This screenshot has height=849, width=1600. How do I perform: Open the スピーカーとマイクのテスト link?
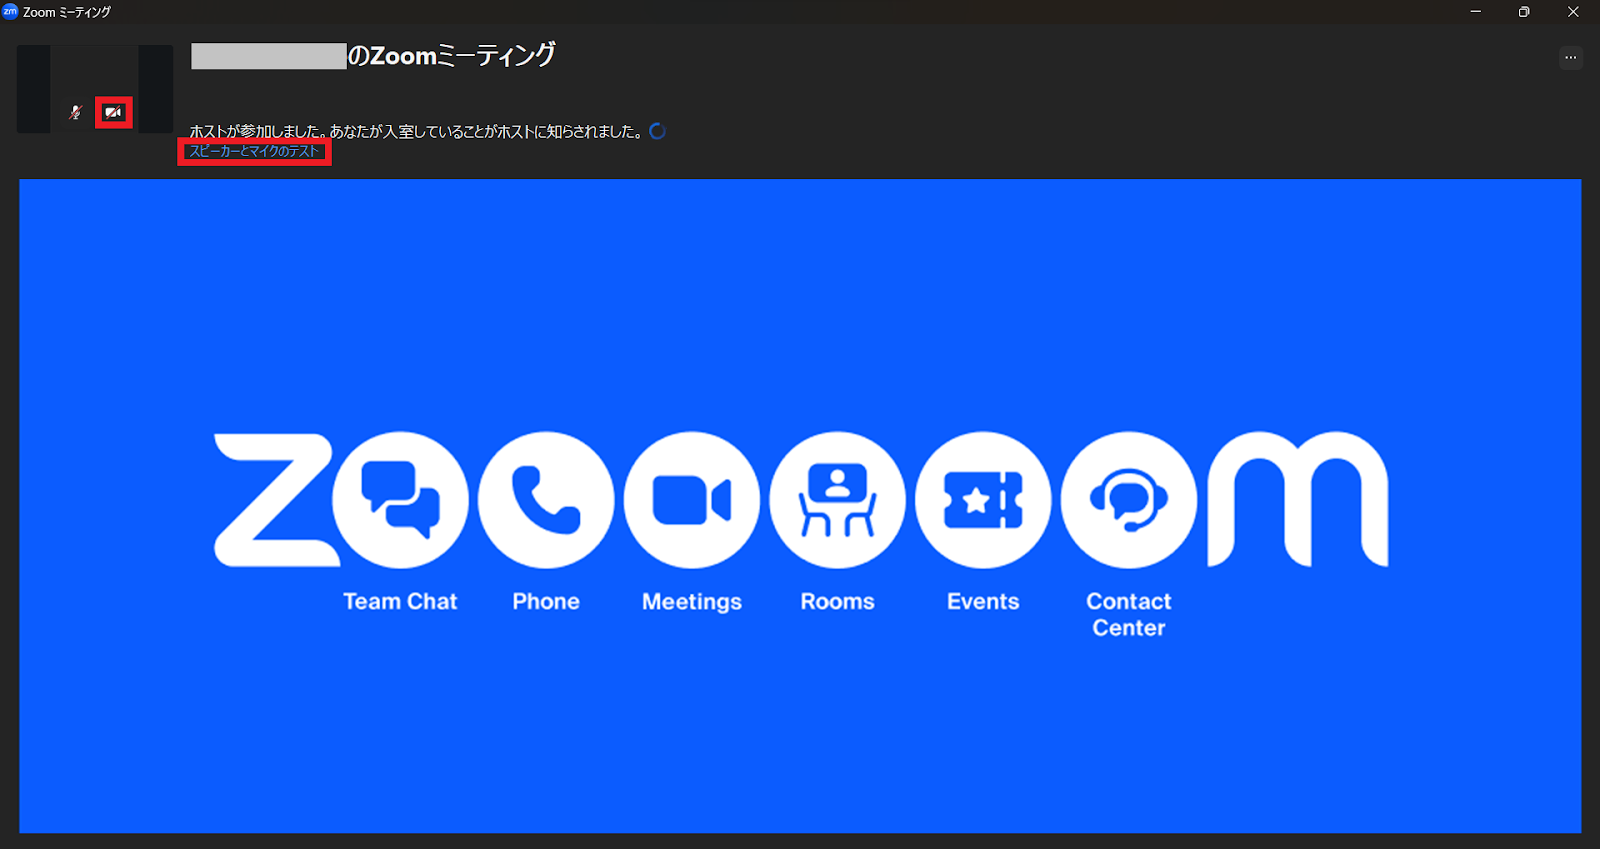pyautogui.click(x=254, y=151)
